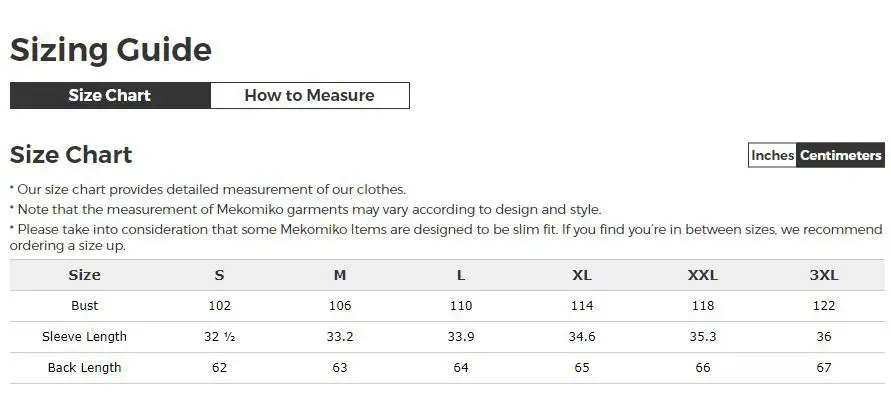
Task: Click the L size column header
Action: pos(460,275)
